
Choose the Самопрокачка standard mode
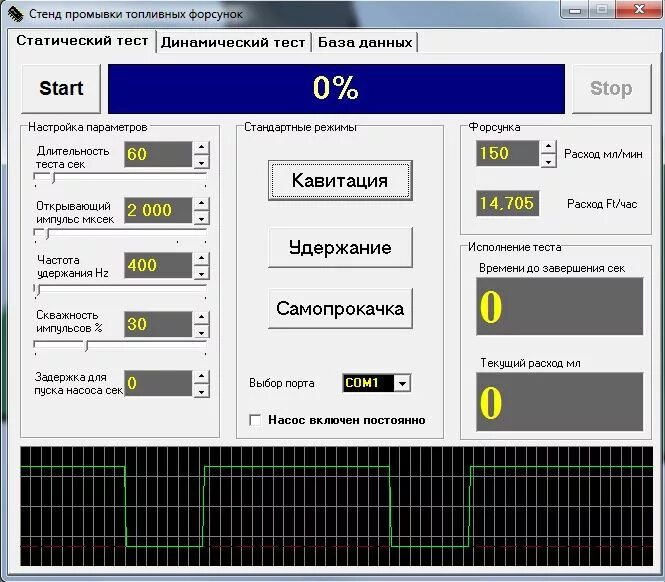340,308
